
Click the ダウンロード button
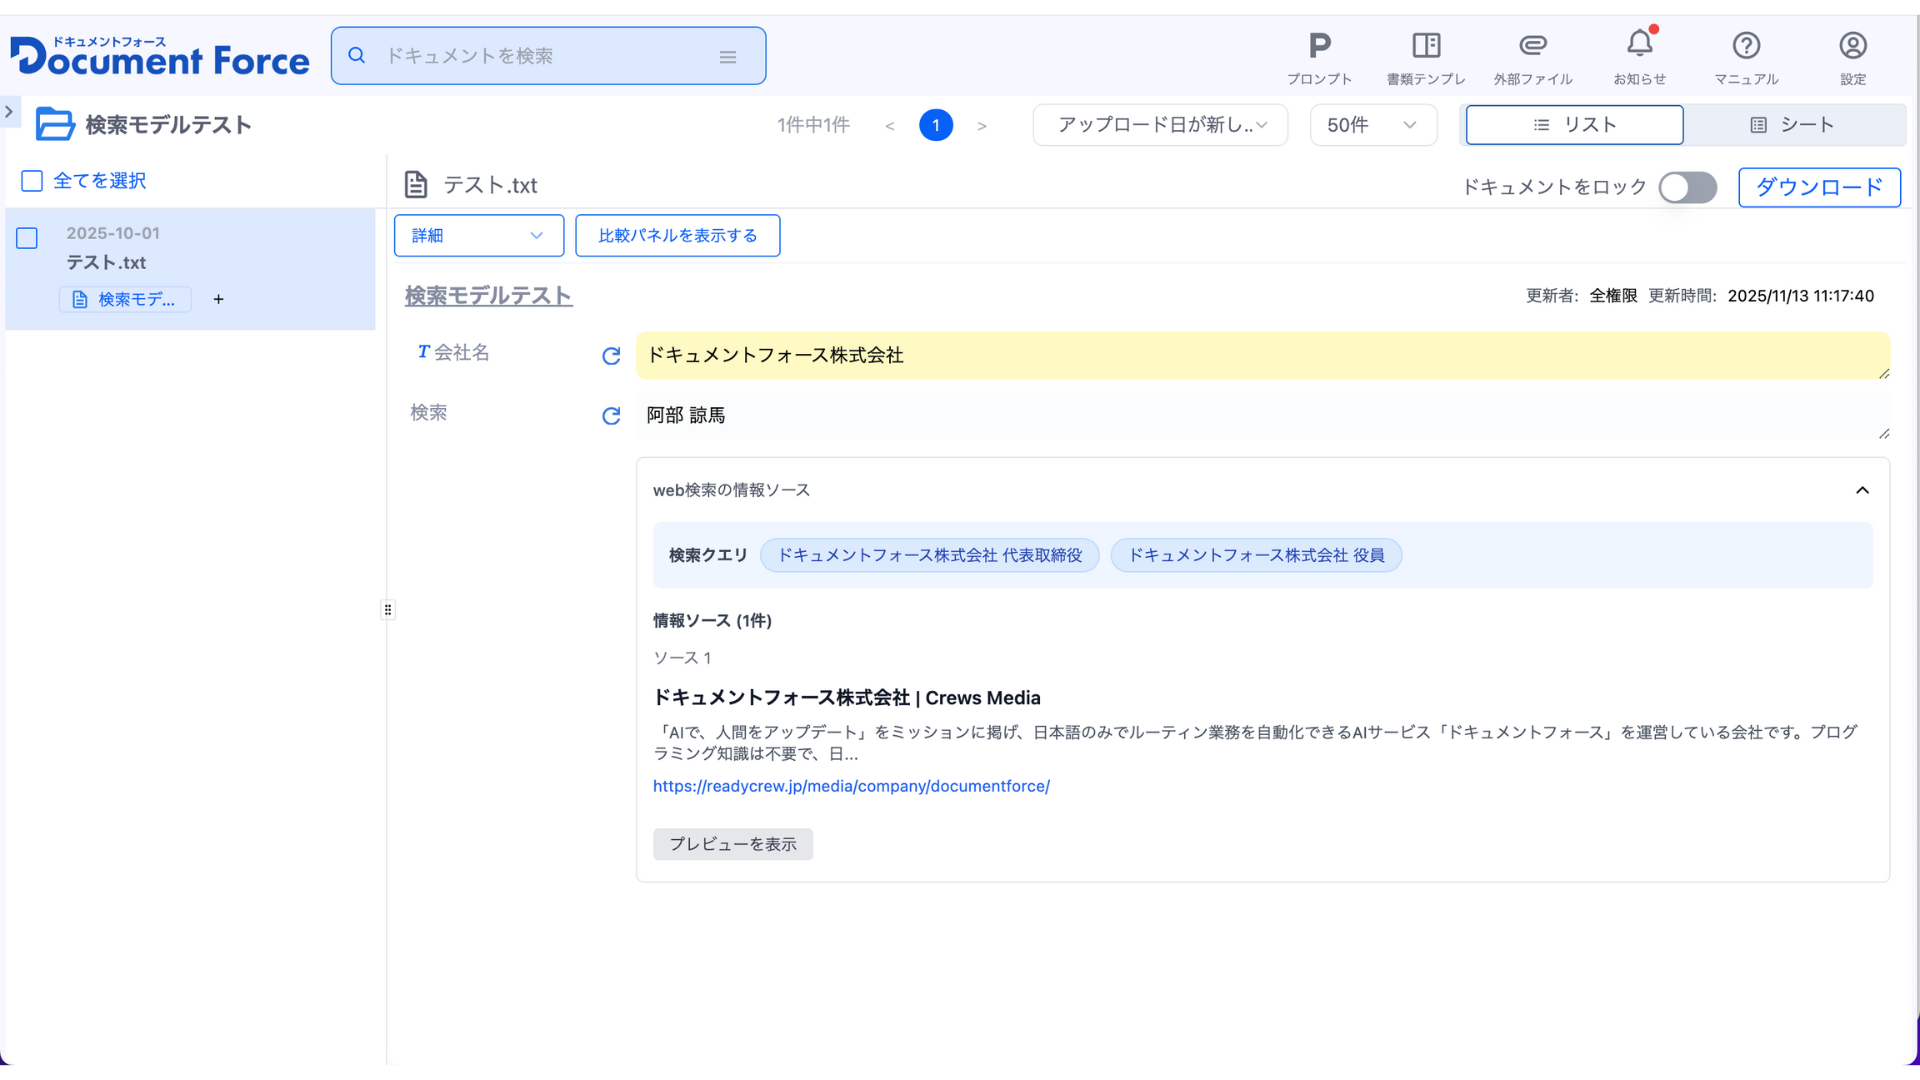[x=1819, y=187]
